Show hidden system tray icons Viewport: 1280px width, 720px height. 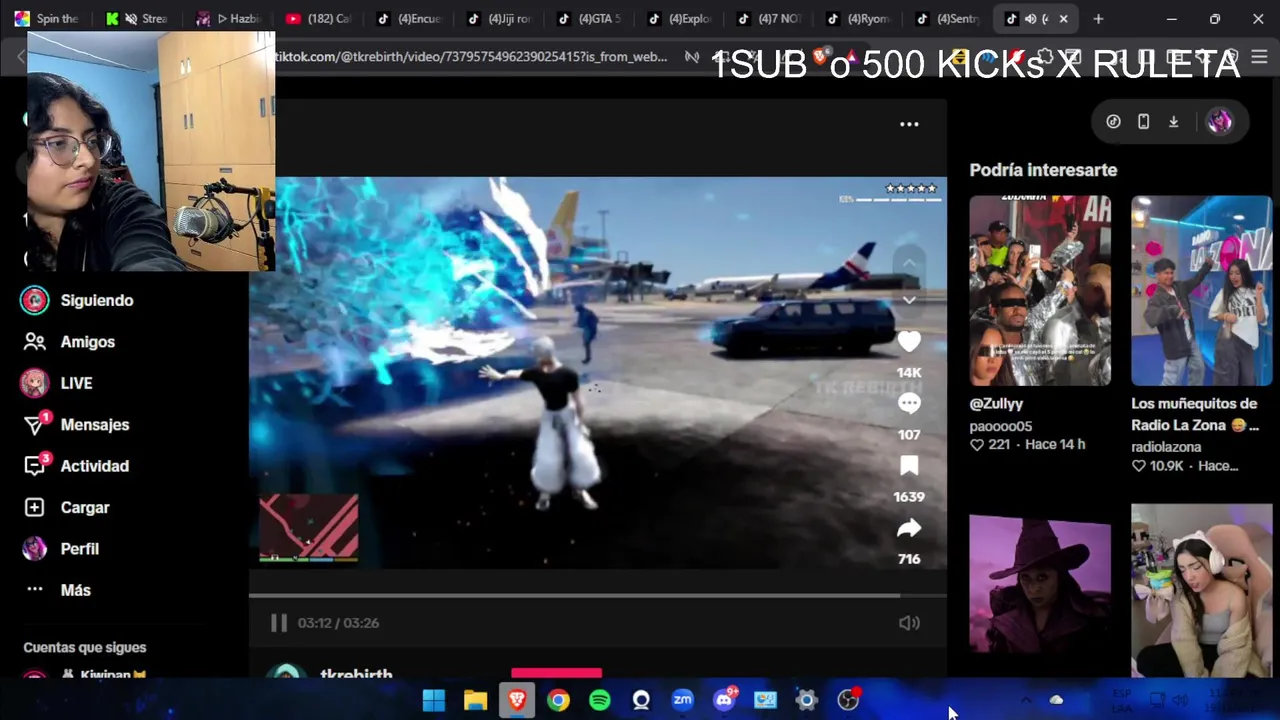1025,700
